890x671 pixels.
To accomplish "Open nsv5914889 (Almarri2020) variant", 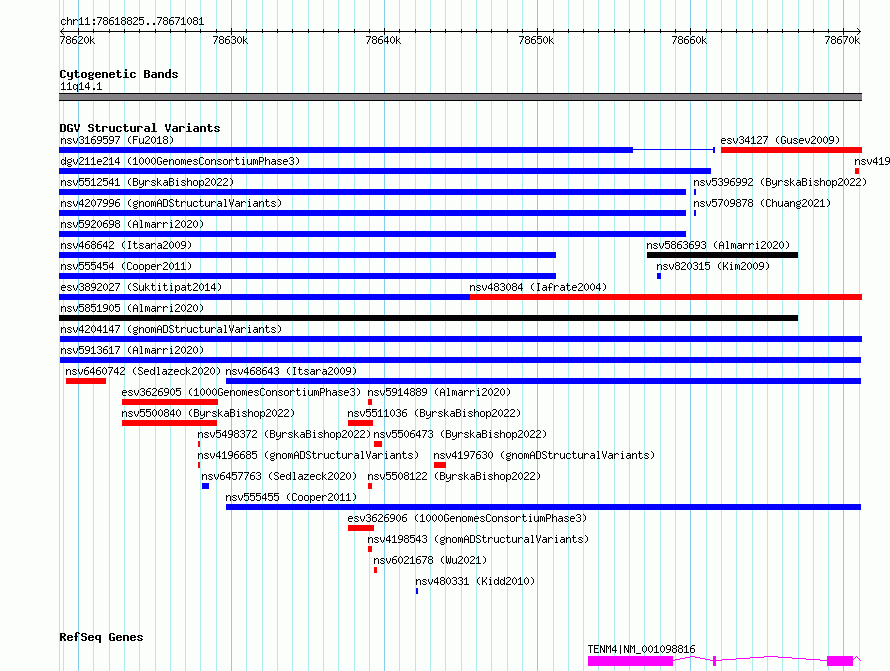I will tap(439, 392).
